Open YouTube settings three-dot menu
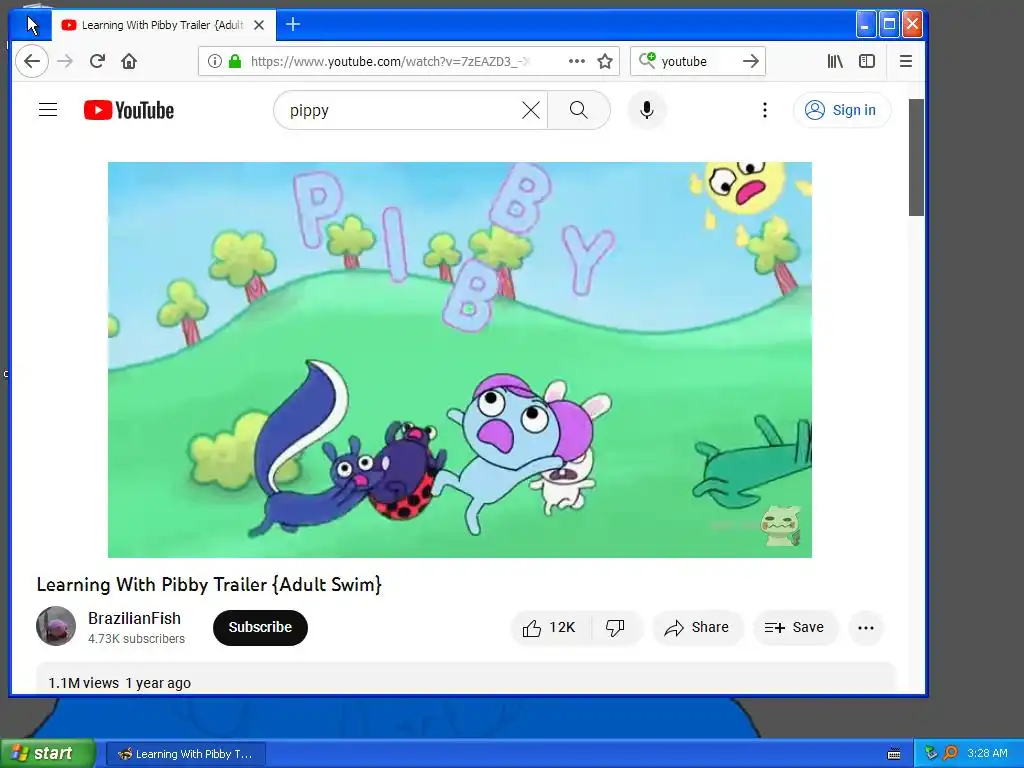The height and width of the screenshot is (768, 1024). coord(765,110)
